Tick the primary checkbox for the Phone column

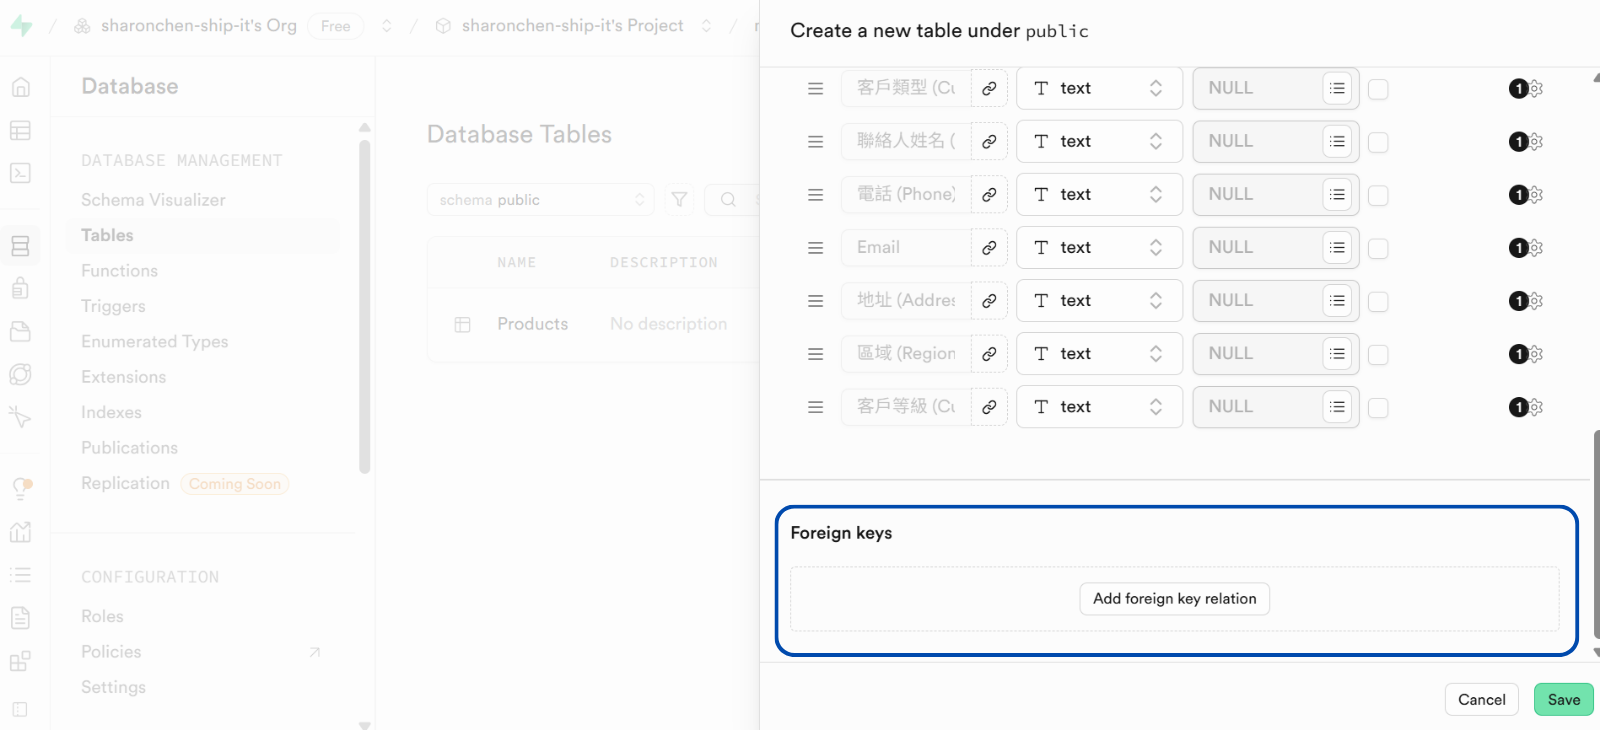coord(1378,195)
